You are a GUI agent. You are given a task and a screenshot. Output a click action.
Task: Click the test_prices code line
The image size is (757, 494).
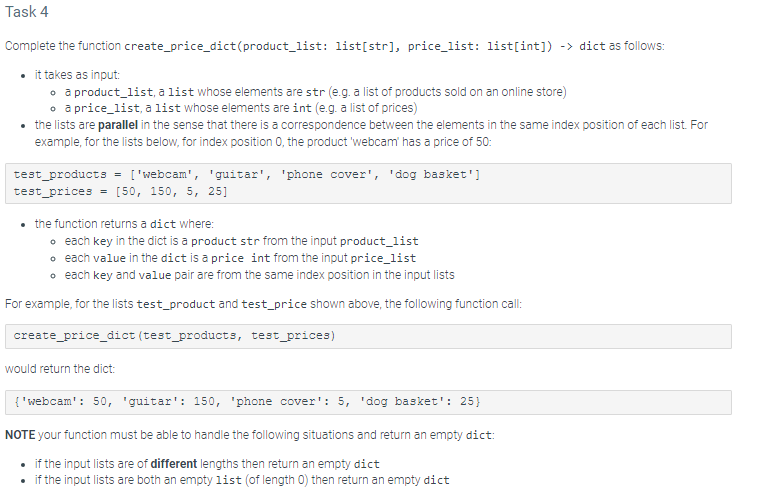(120, 192)
